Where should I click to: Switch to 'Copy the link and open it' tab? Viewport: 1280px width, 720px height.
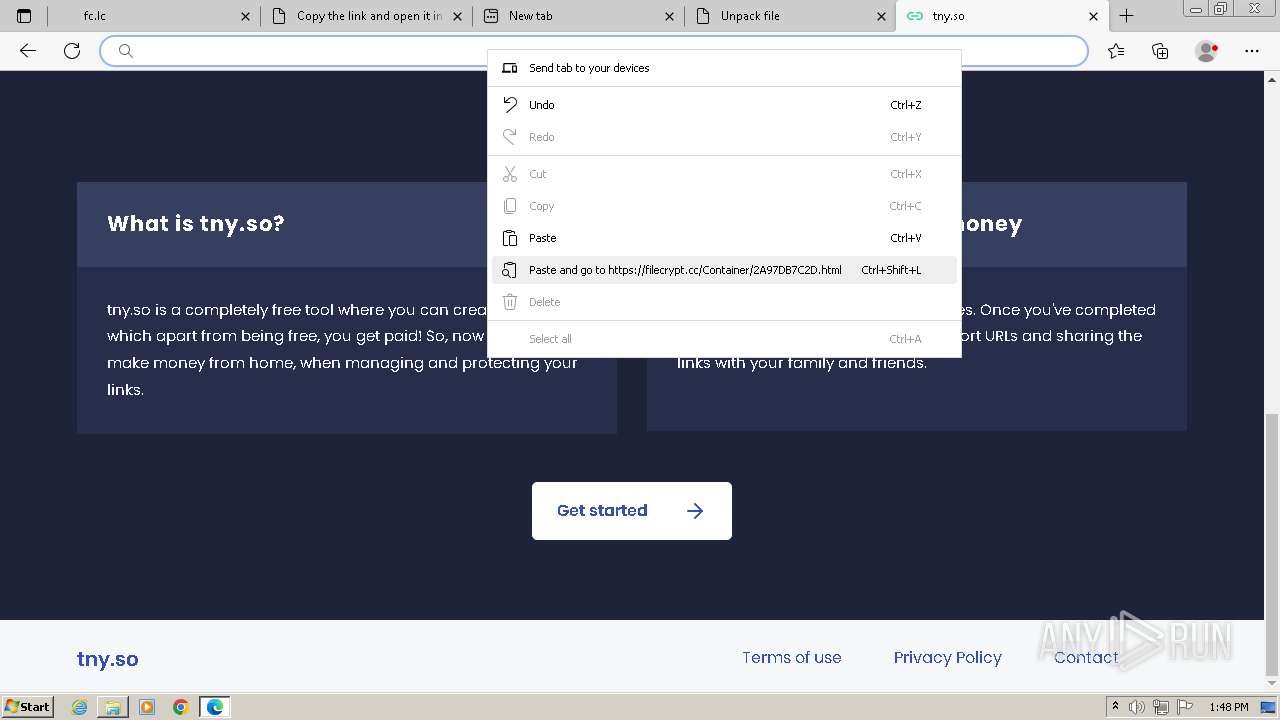click(367, 16)
